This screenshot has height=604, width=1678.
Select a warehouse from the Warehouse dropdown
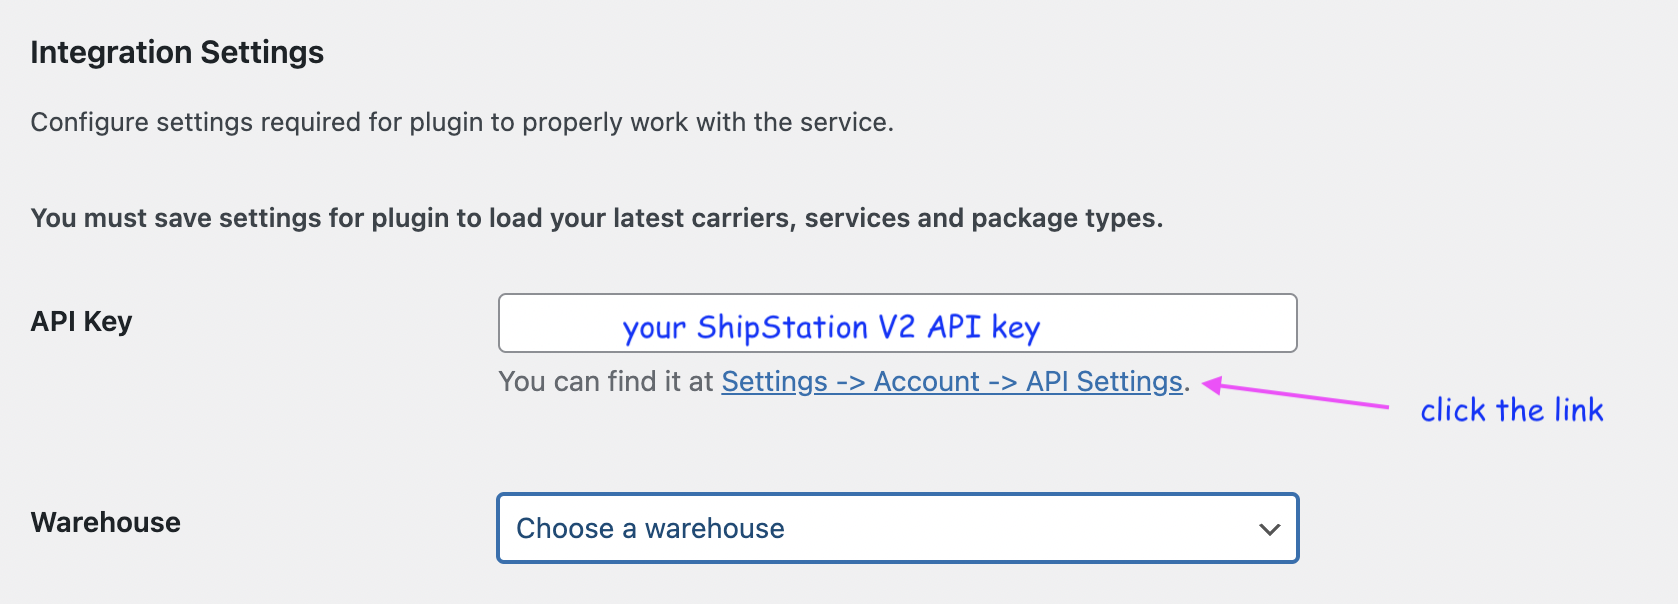[897, 528]
